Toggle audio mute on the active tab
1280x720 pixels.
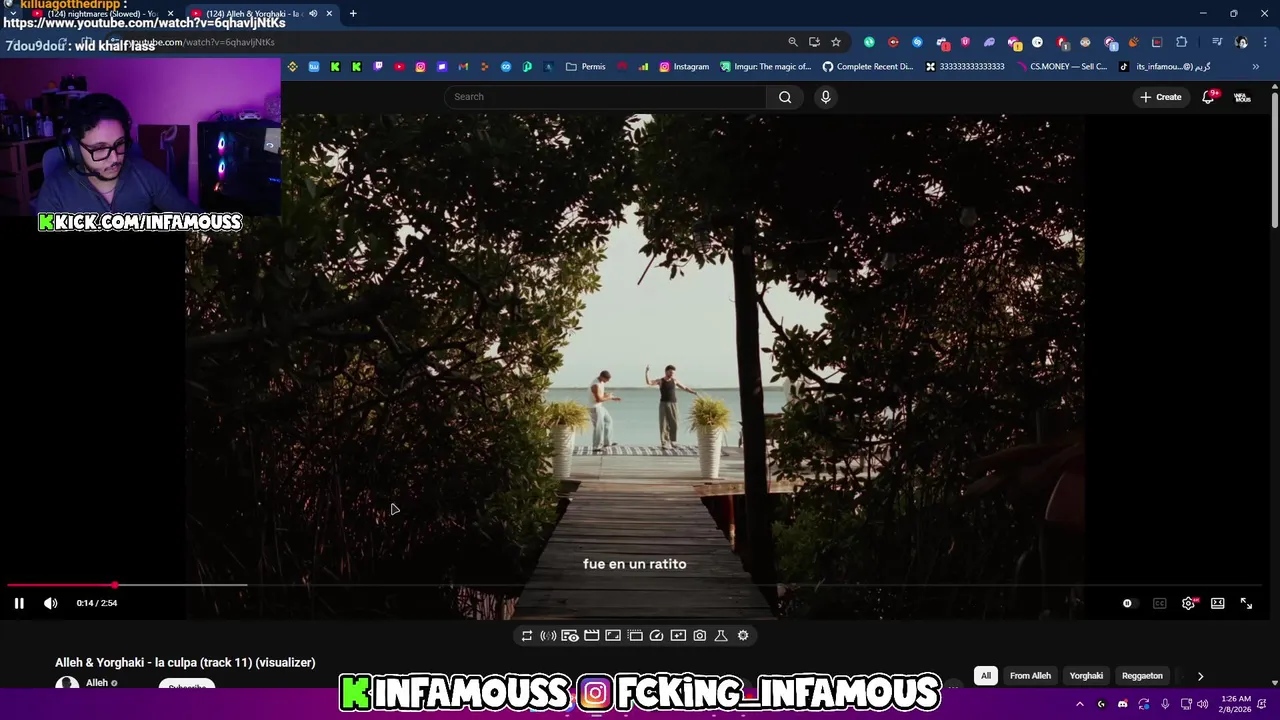coord(314,13)
